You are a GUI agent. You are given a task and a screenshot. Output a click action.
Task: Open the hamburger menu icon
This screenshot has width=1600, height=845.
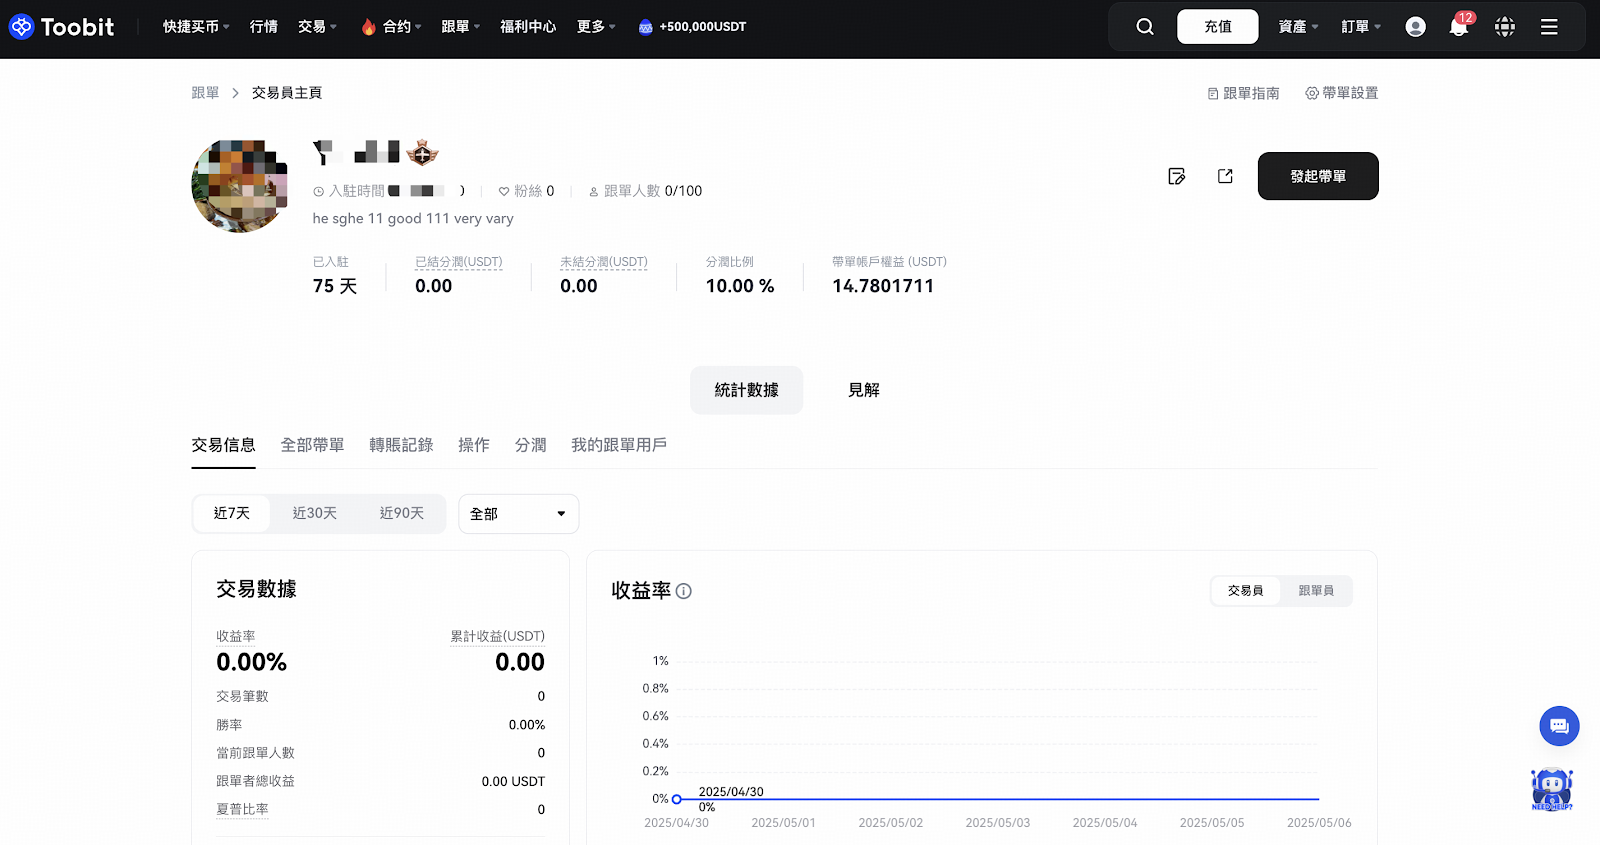click(1549, 27)
